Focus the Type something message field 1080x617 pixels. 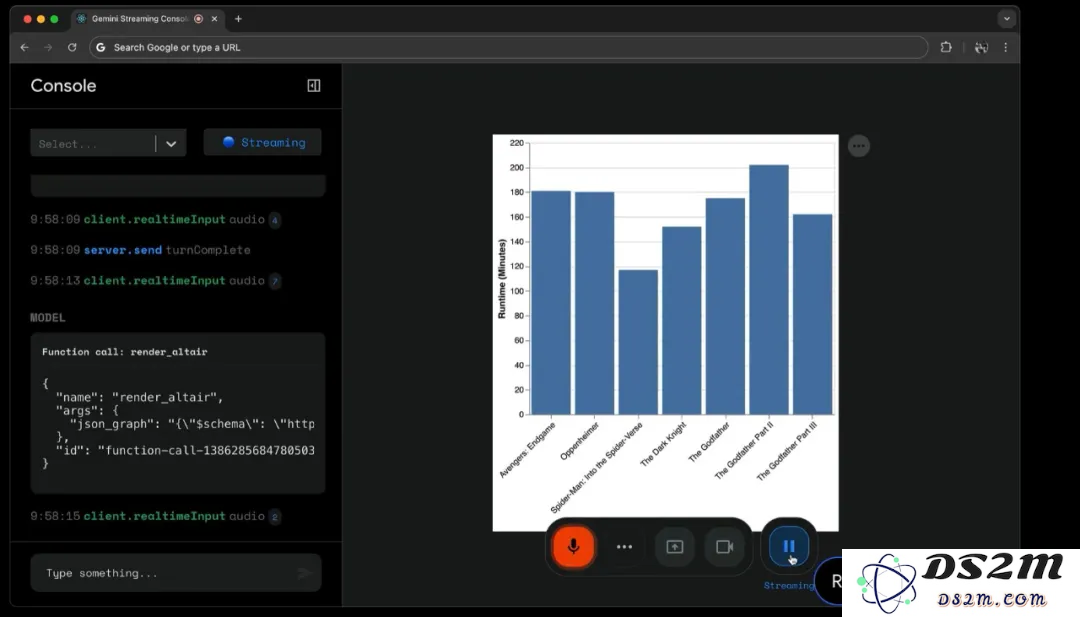point(176,573)
